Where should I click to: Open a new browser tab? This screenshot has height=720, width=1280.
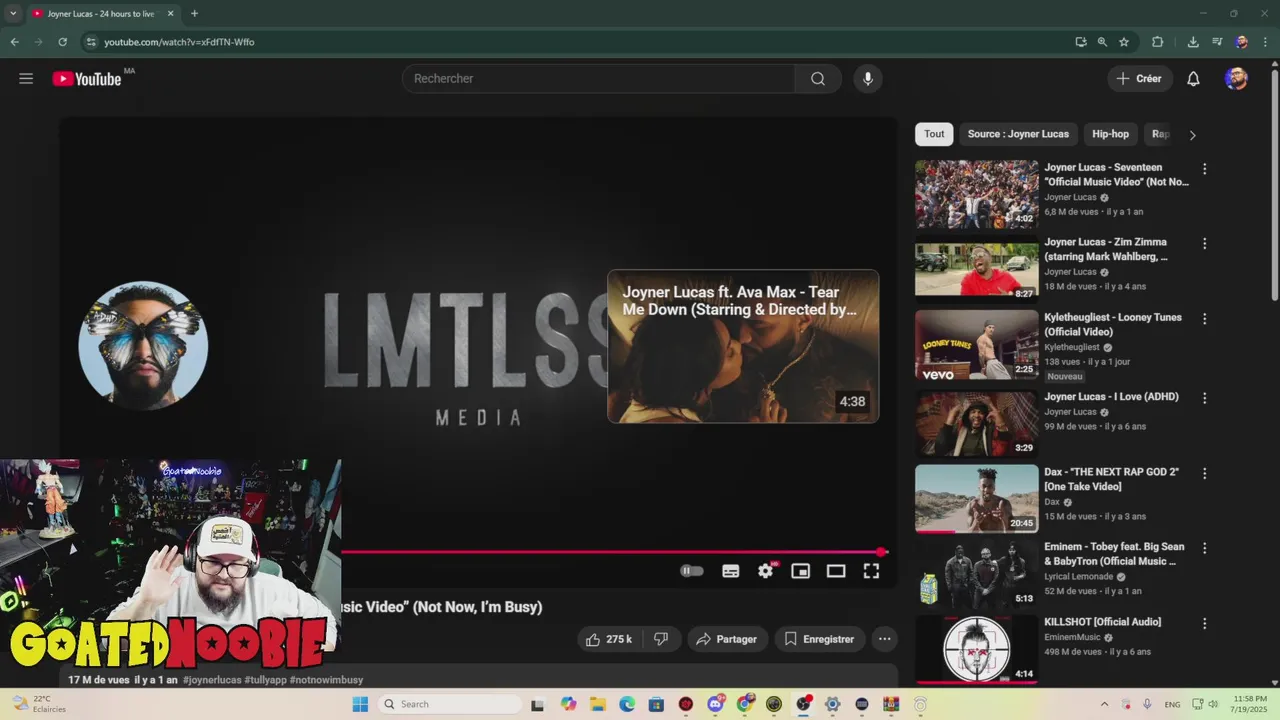(194, 14)
